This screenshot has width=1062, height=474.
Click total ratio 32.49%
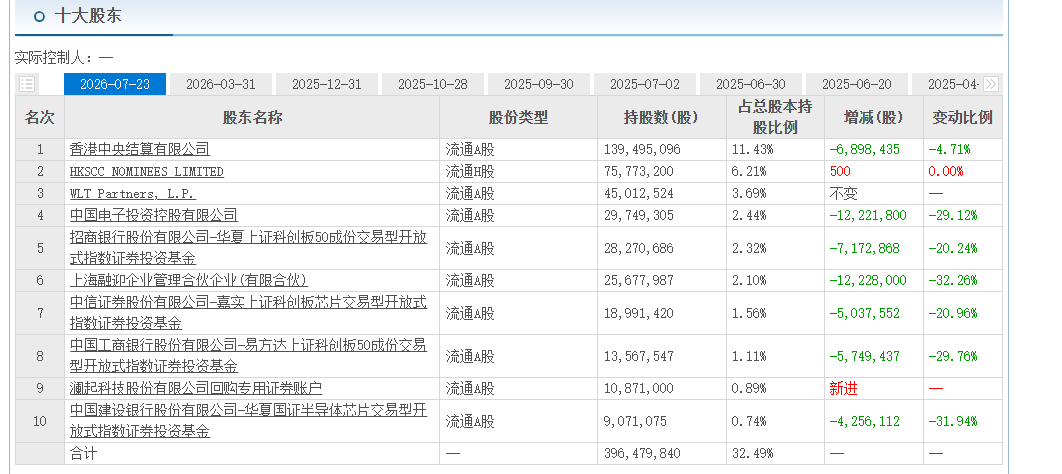click(x=752, y=454)
